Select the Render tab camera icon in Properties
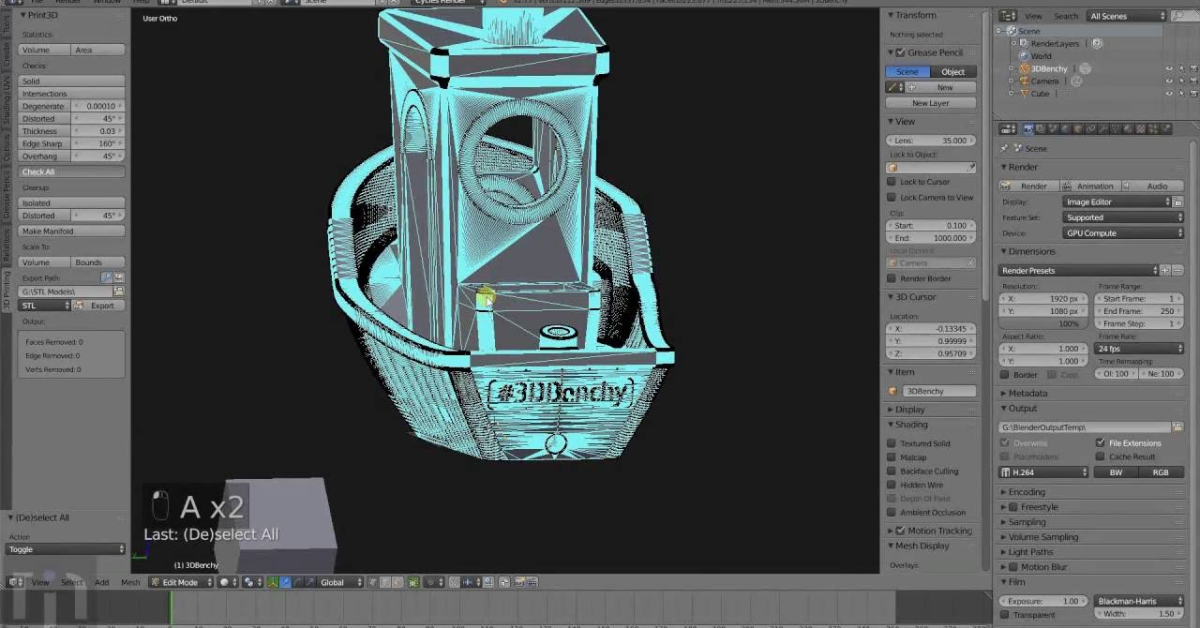 pos(1028,129)
